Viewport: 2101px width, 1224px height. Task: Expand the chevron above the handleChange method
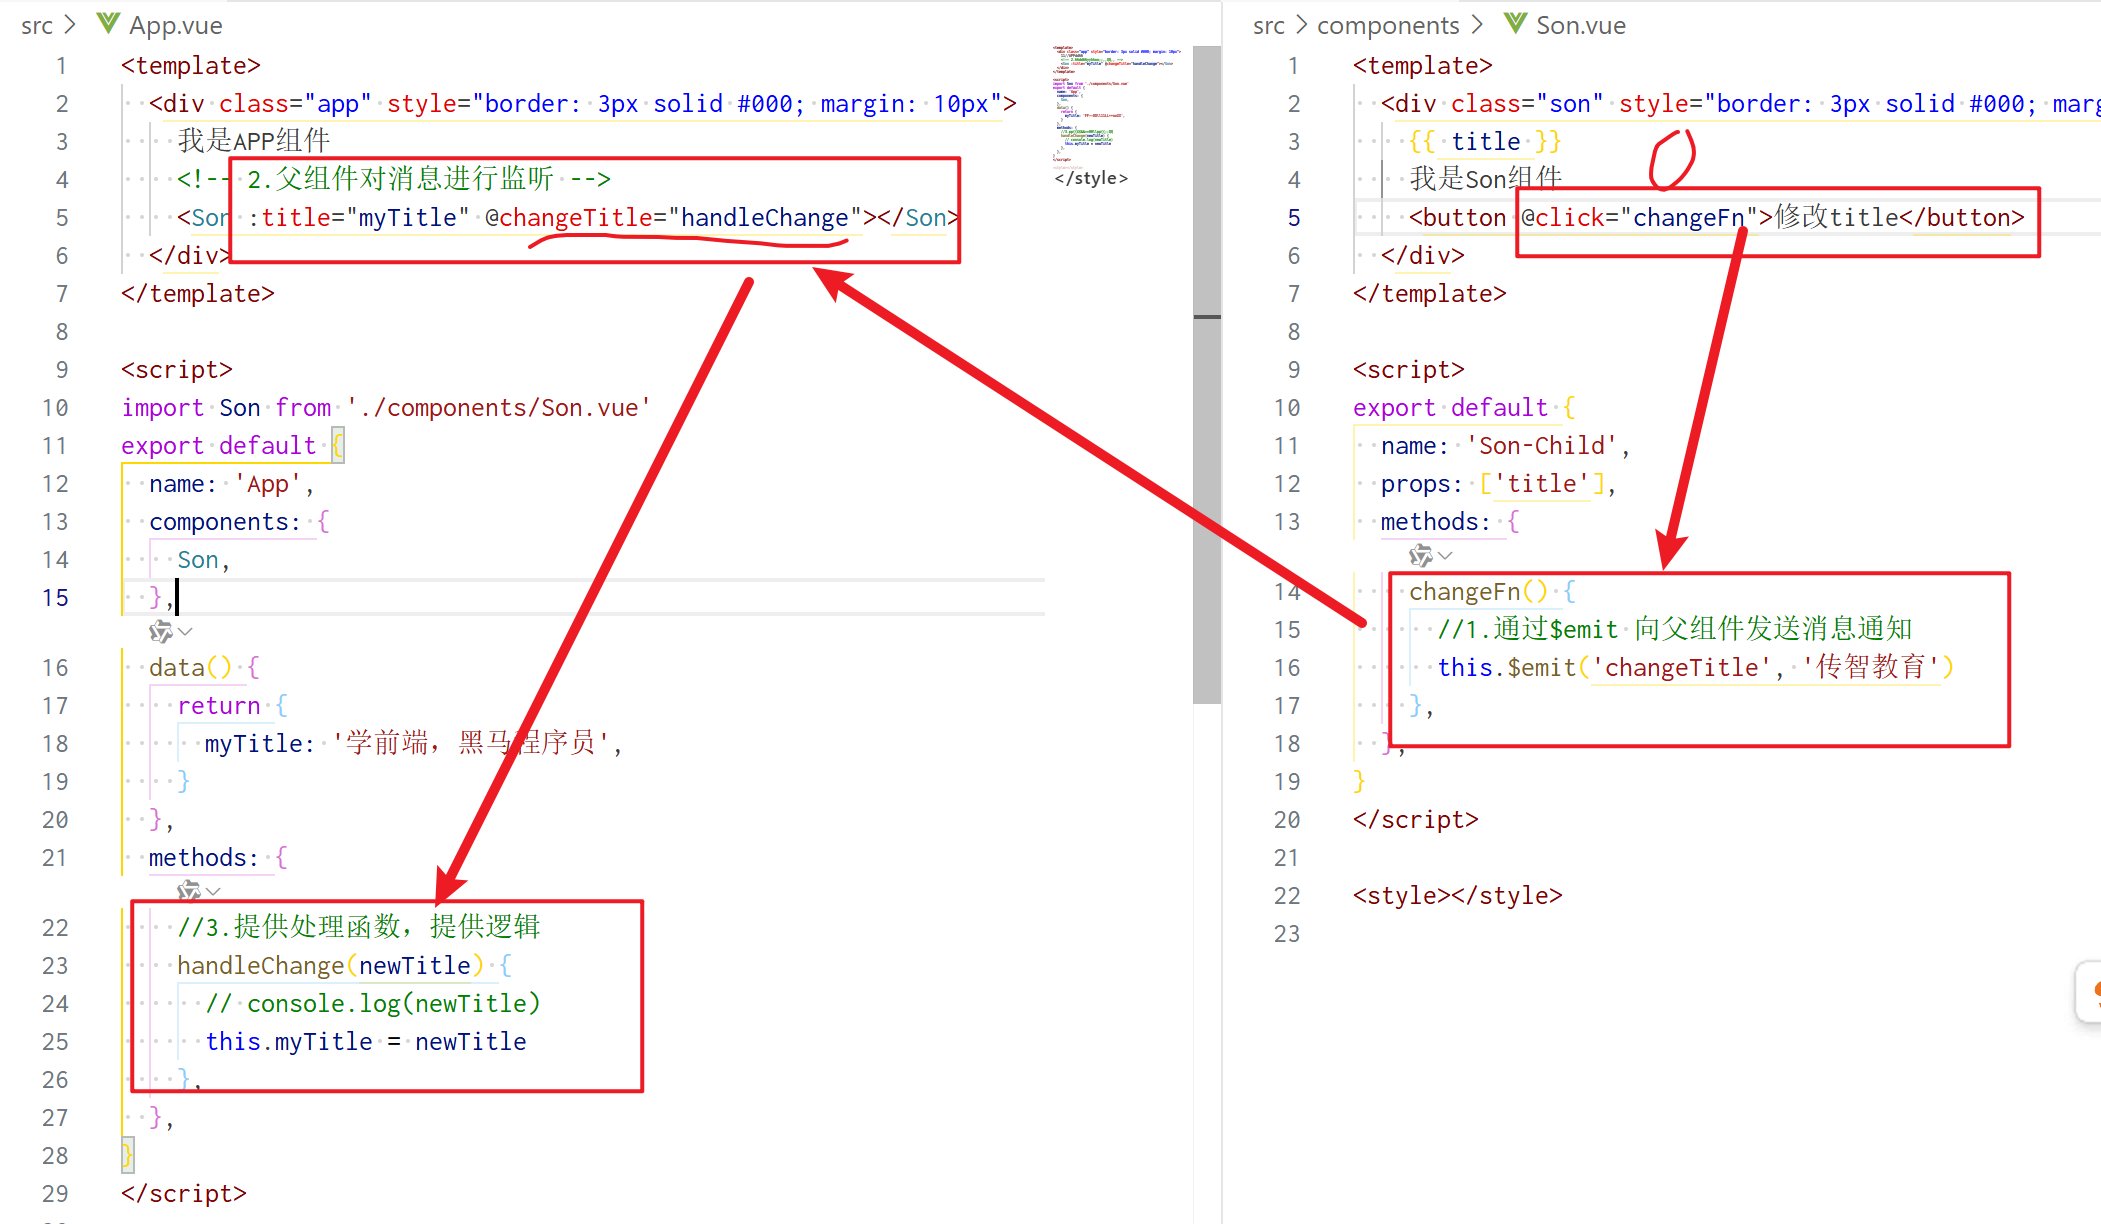[x=214, y=890]
